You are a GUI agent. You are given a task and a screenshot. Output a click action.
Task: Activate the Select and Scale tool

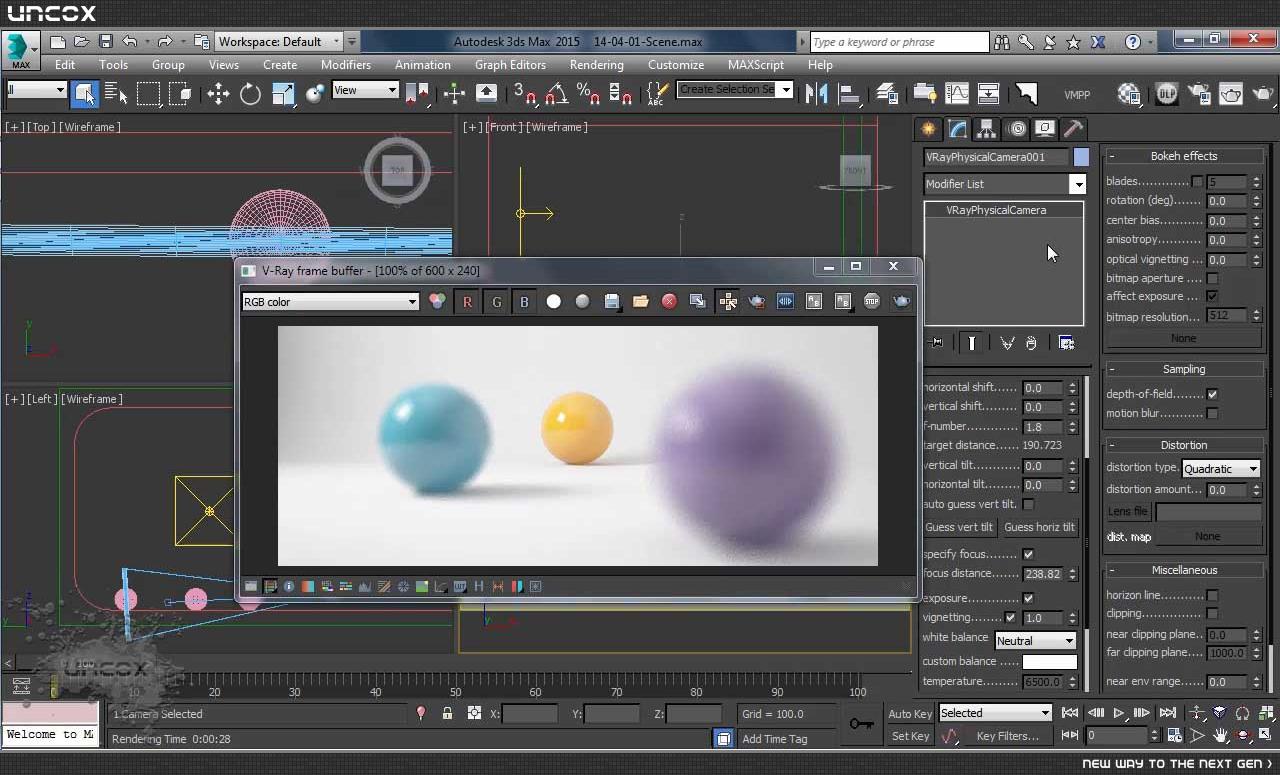[283, 94]
